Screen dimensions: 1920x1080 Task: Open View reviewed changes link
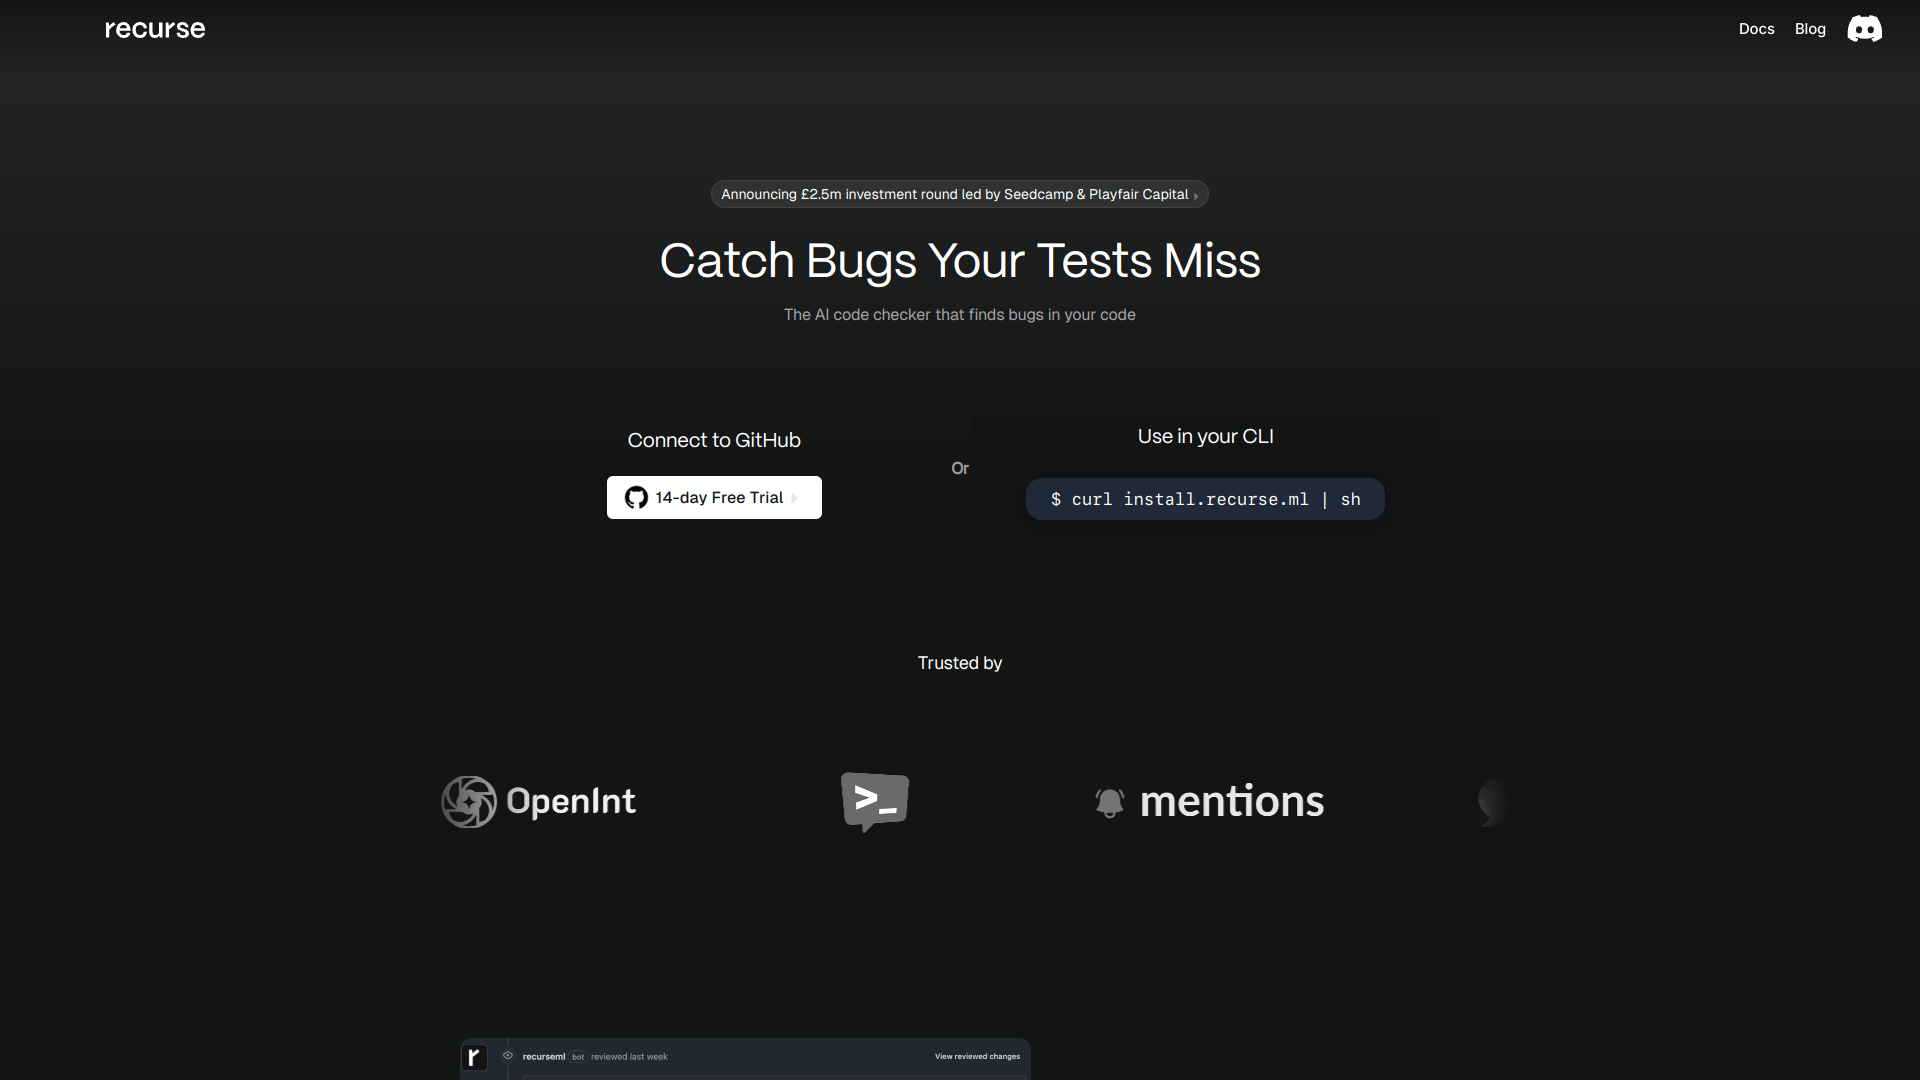[x=977, y=1056]
